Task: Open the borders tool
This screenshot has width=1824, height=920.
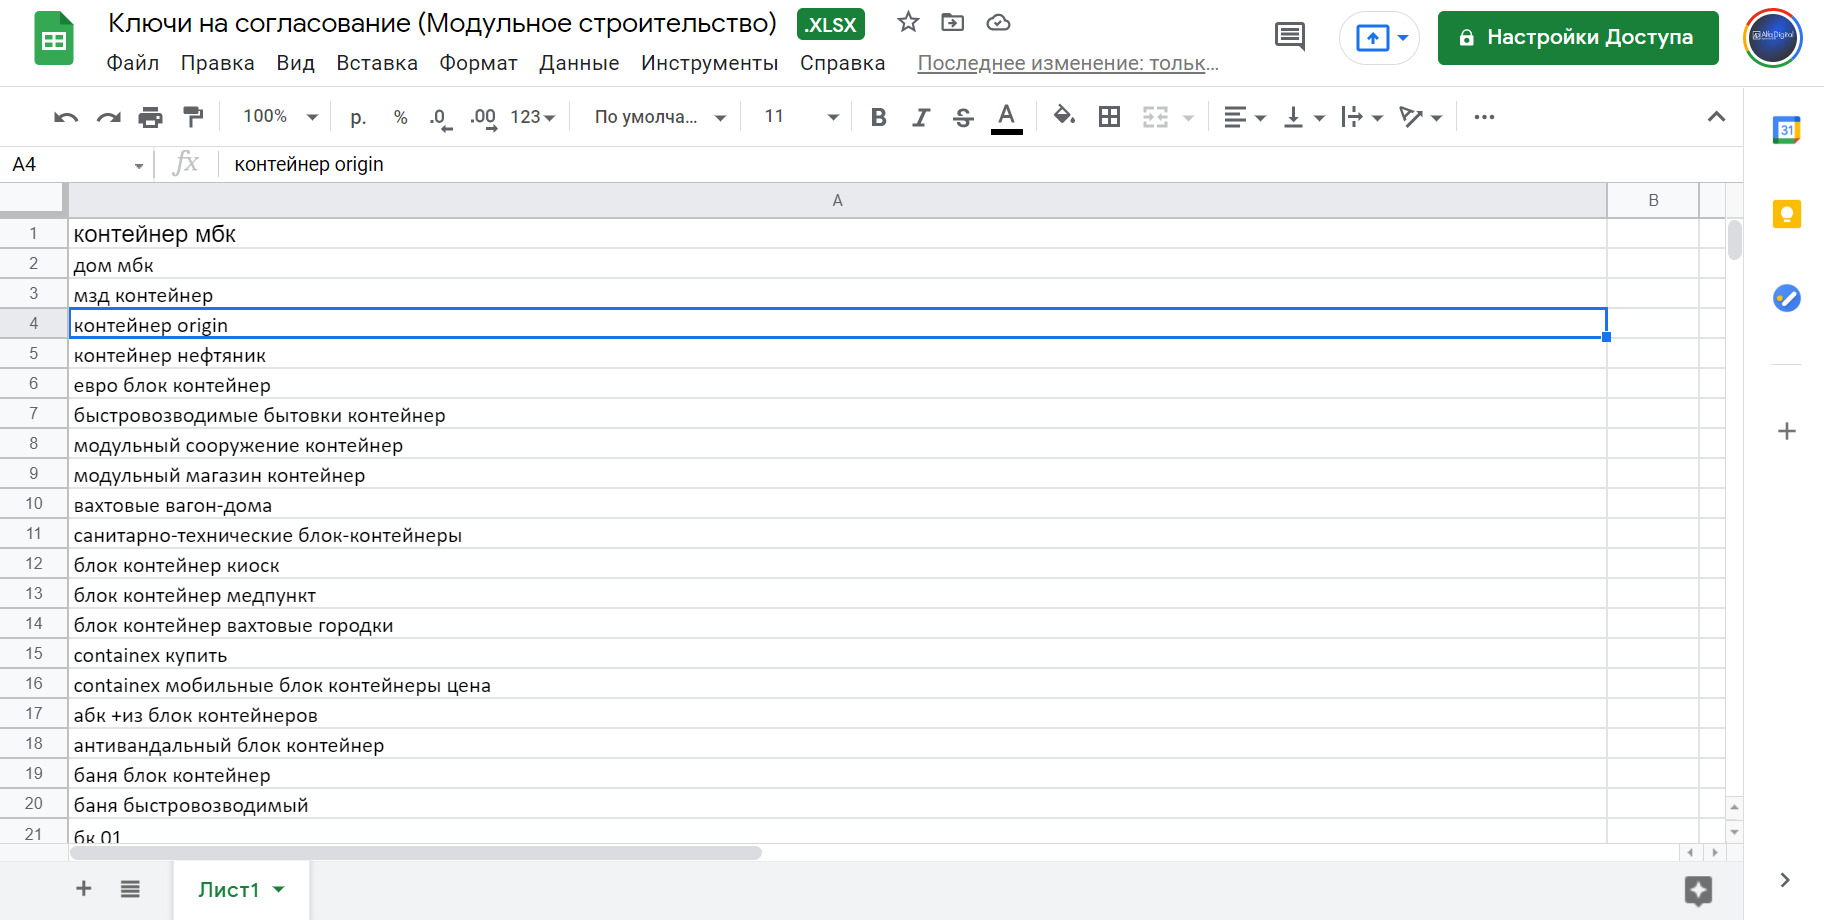Action: click(1109, 117)
